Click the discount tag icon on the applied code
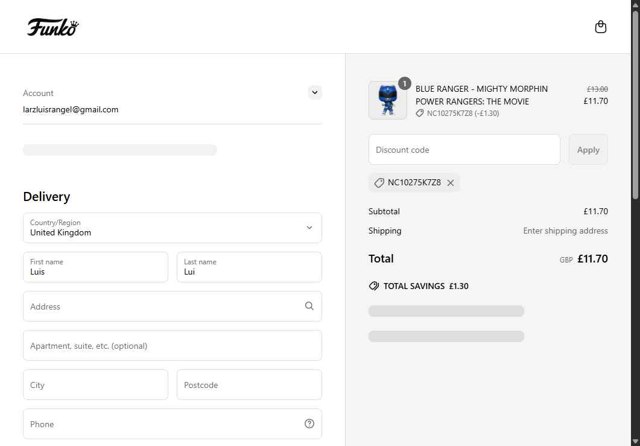This screenshot has height=446, width=640. click(379, 183)
